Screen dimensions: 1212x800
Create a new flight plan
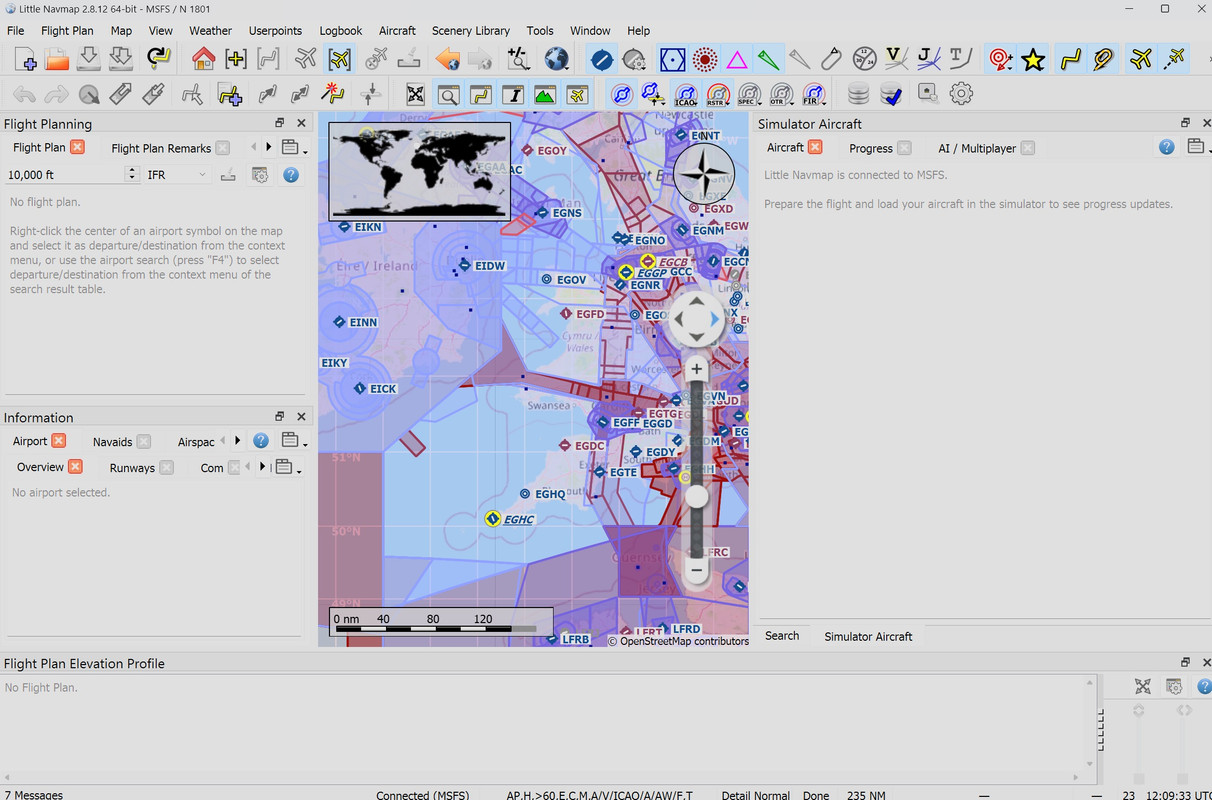[x=25, y=60]
